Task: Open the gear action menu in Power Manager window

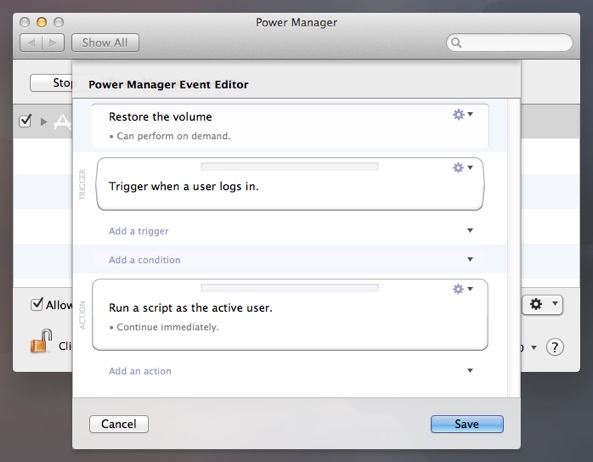Action: (x=542, y=304)
